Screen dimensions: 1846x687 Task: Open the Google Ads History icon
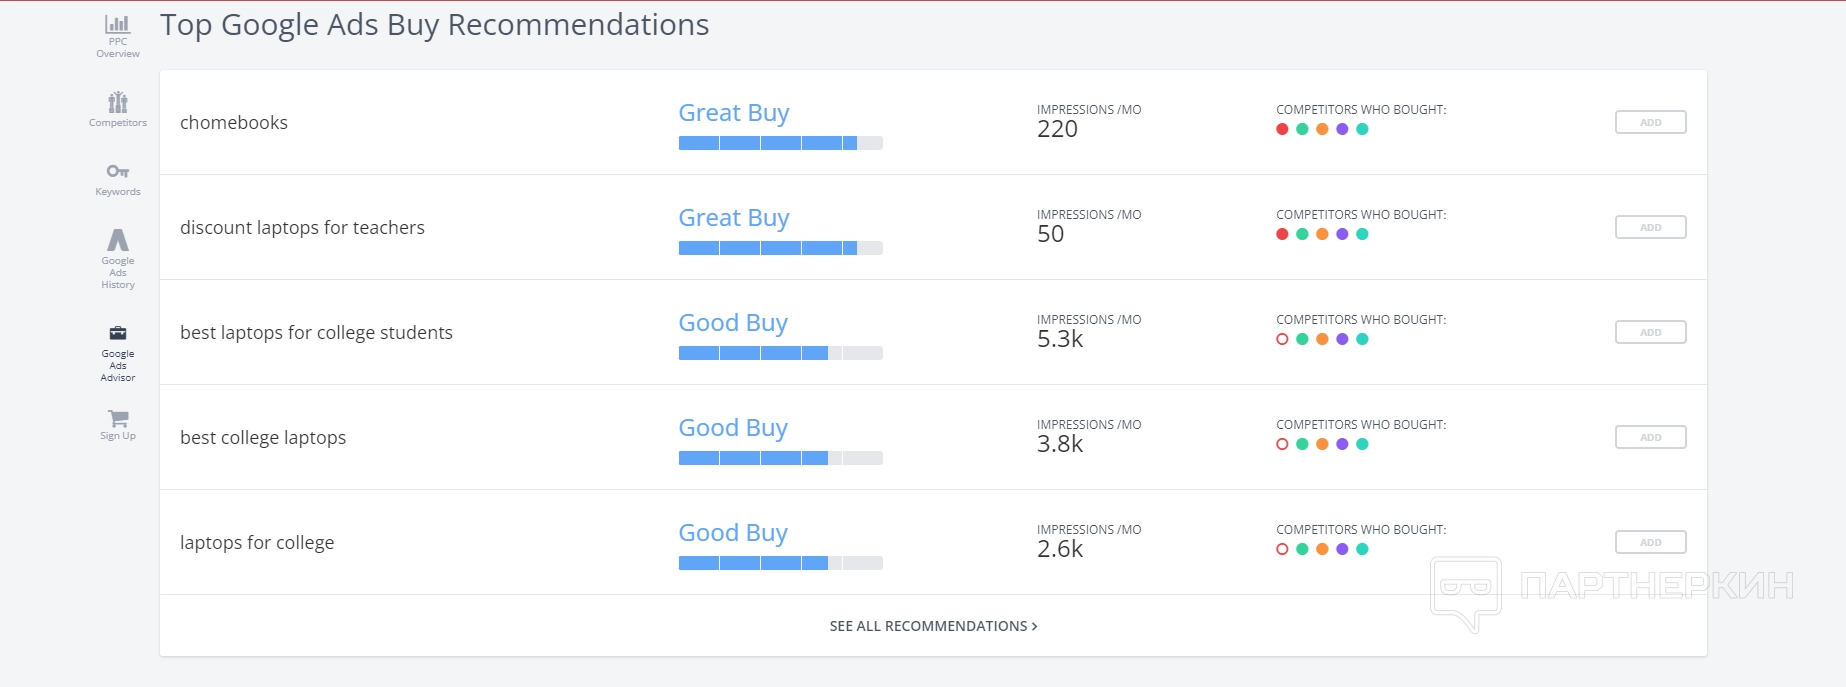[118, 240]
